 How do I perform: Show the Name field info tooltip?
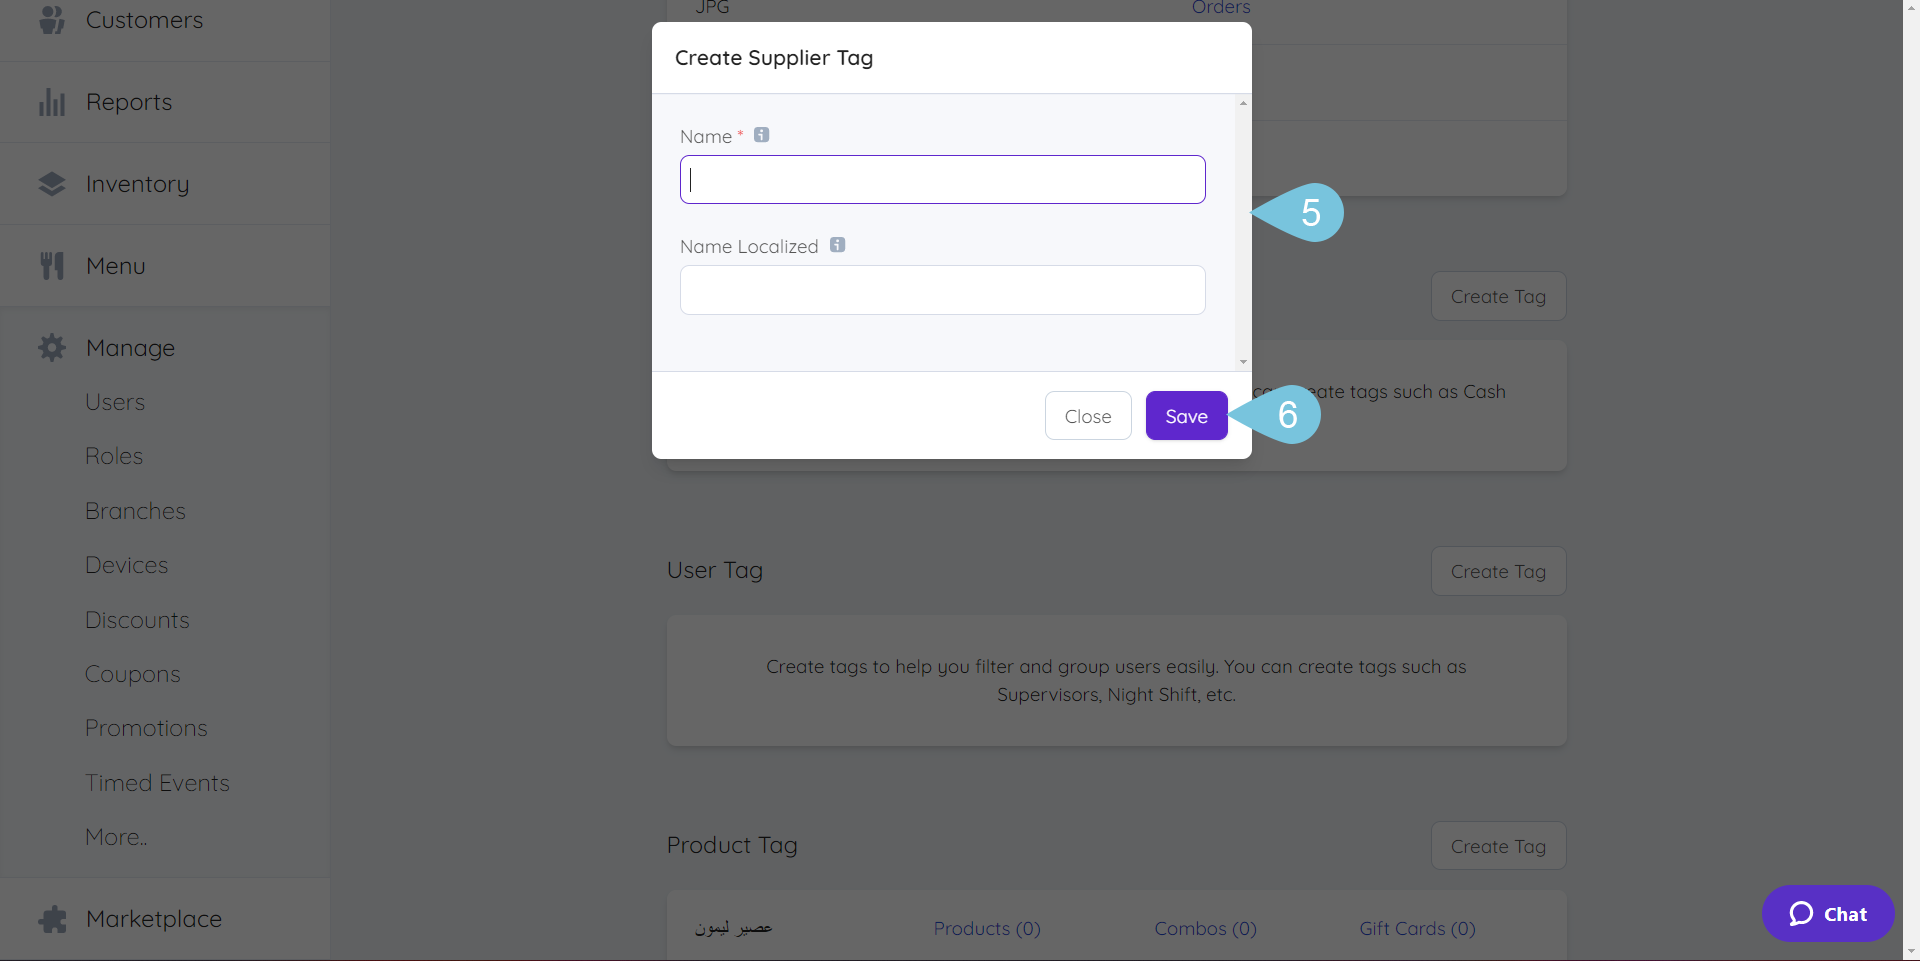pyautogui.click(x=761, y=134)
